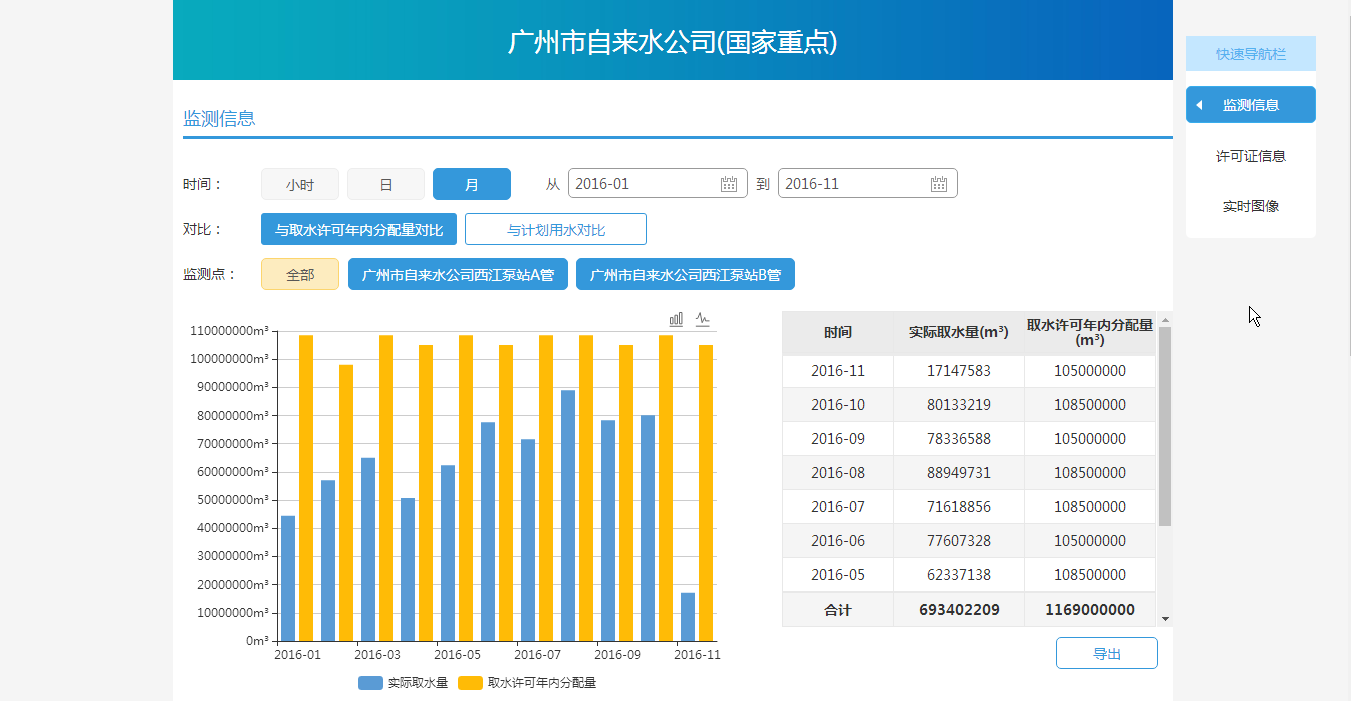Select 西江泵站B管 monitoring point
The image size is (1351, 701).
click(685, 274)
